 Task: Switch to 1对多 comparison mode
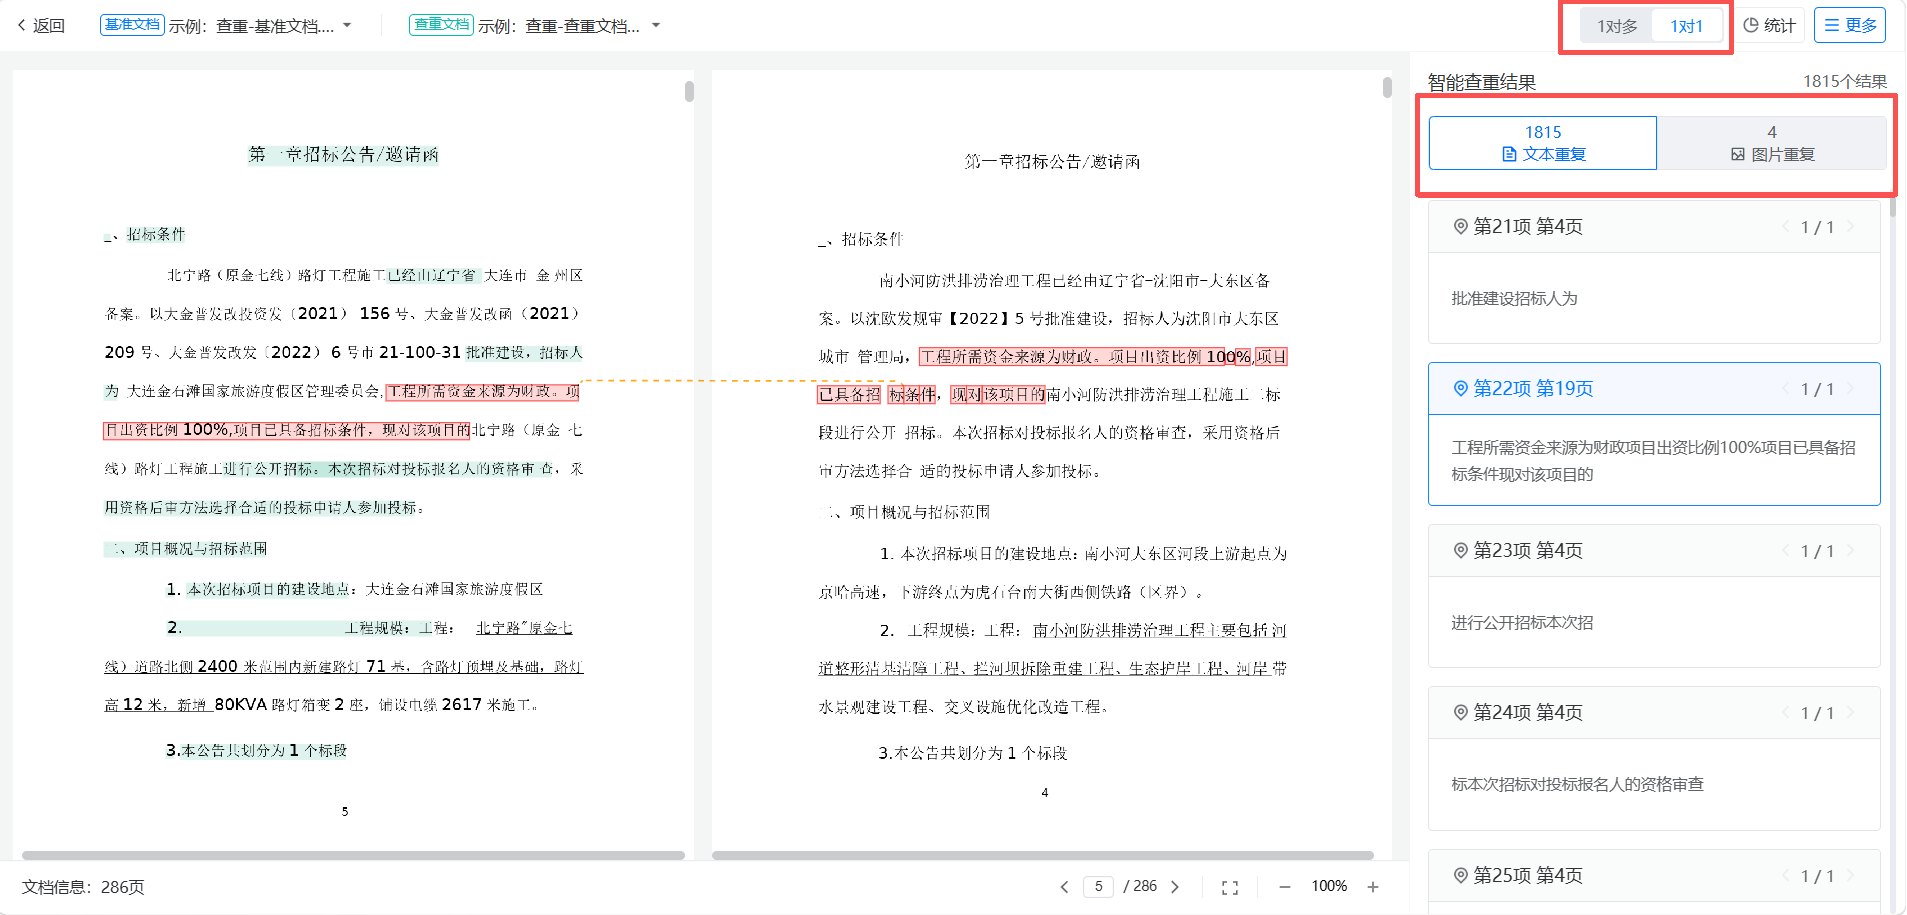point(1616,26)
